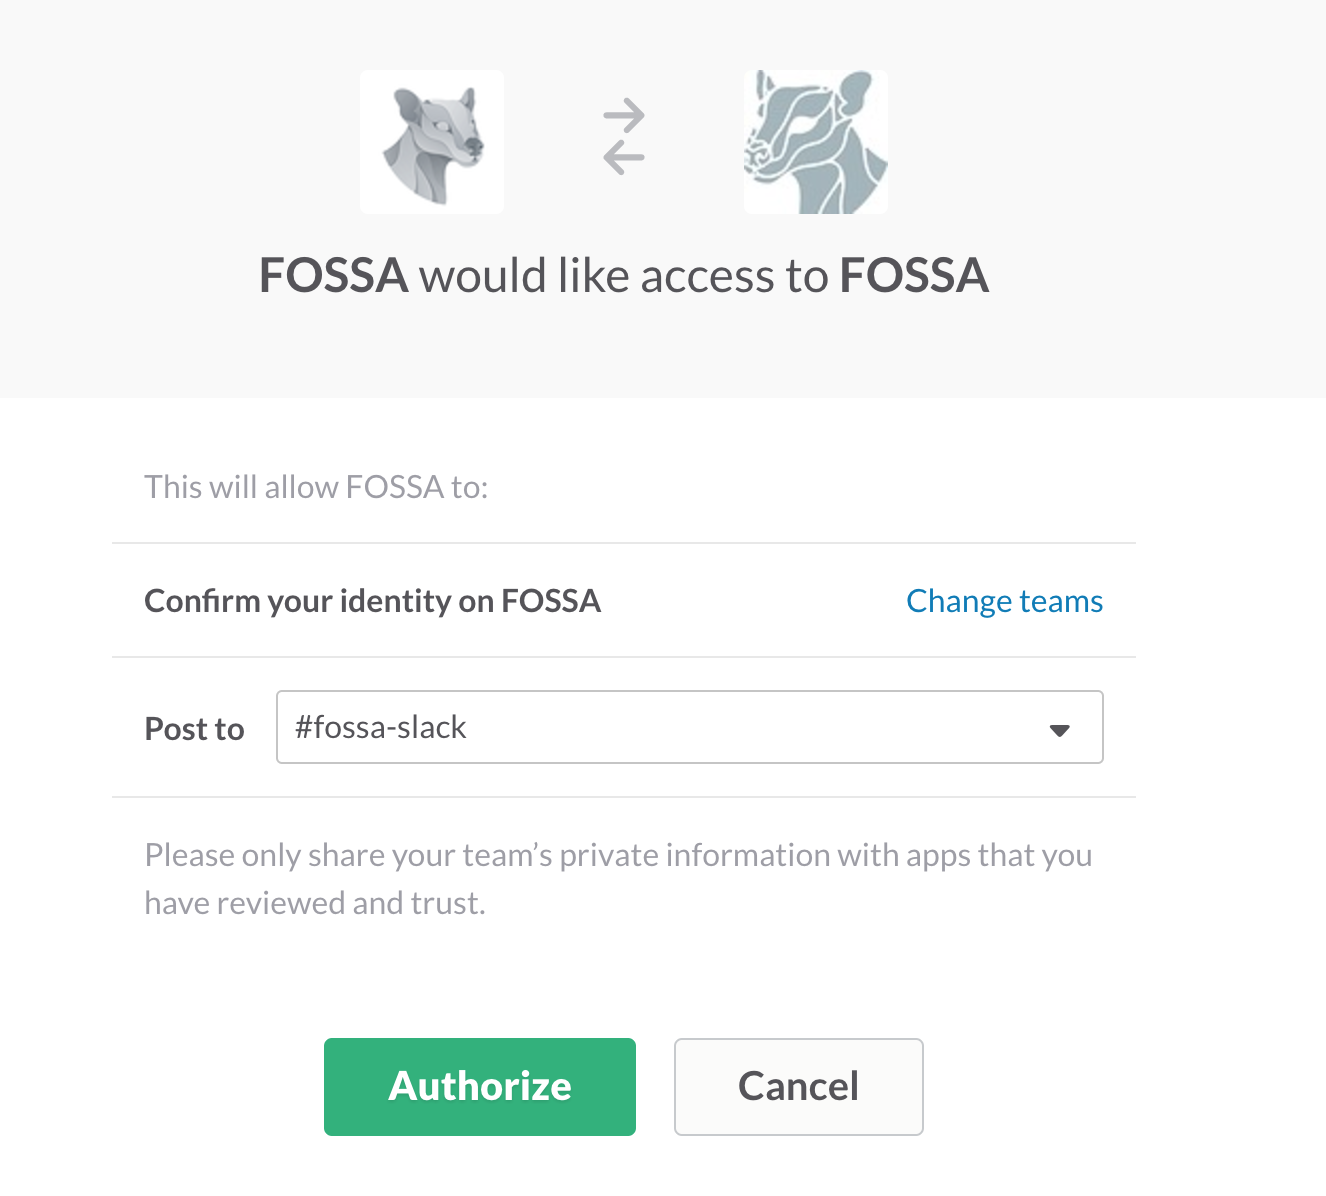
Task: Click the shaded FOSSA app logo on left
Action: (432, 142)
